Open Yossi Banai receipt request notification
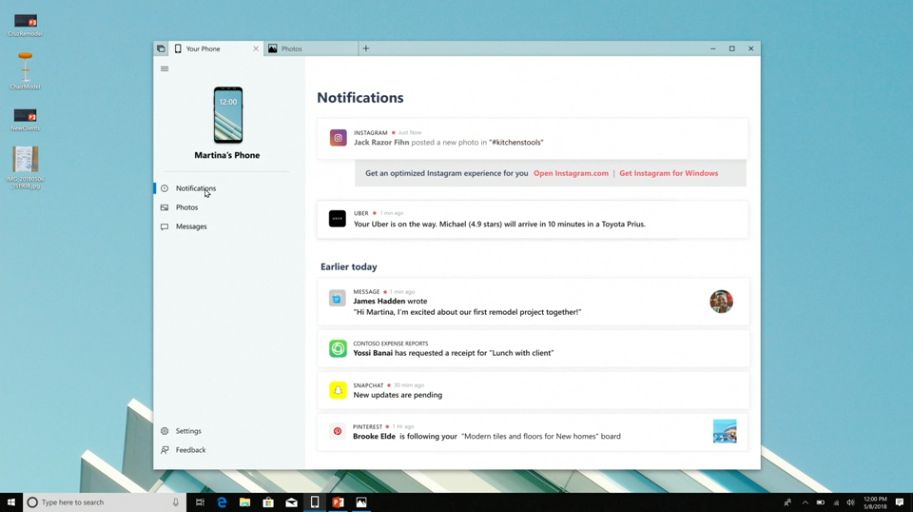The height and width of the screenshot is (513, 913). (532, 348)
